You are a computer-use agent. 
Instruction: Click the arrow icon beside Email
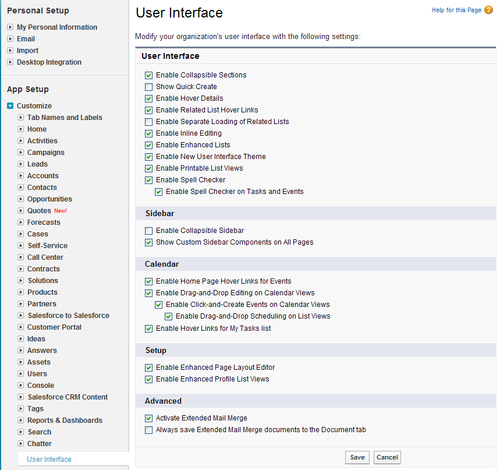pos(10,39)
